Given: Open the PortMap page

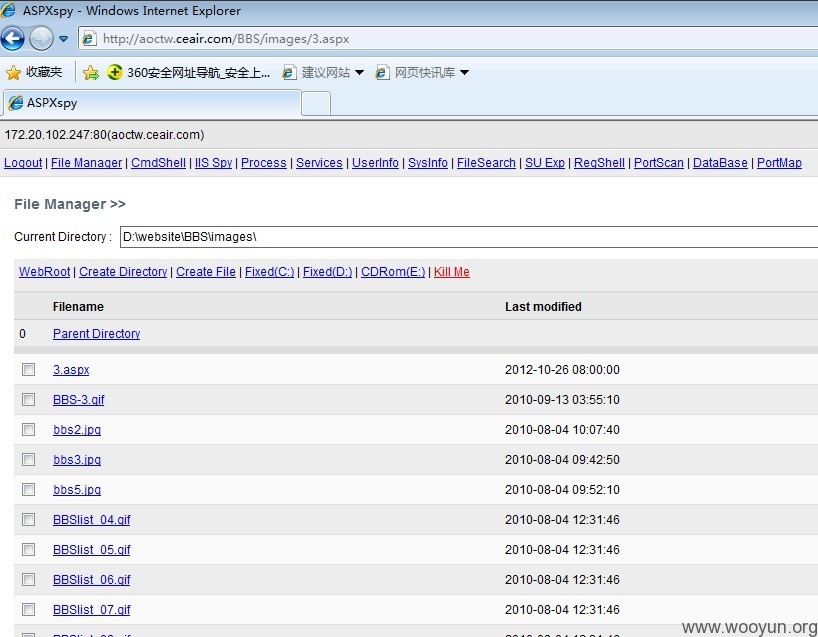Looking at the screenshot, I should (x=779, y=163).
